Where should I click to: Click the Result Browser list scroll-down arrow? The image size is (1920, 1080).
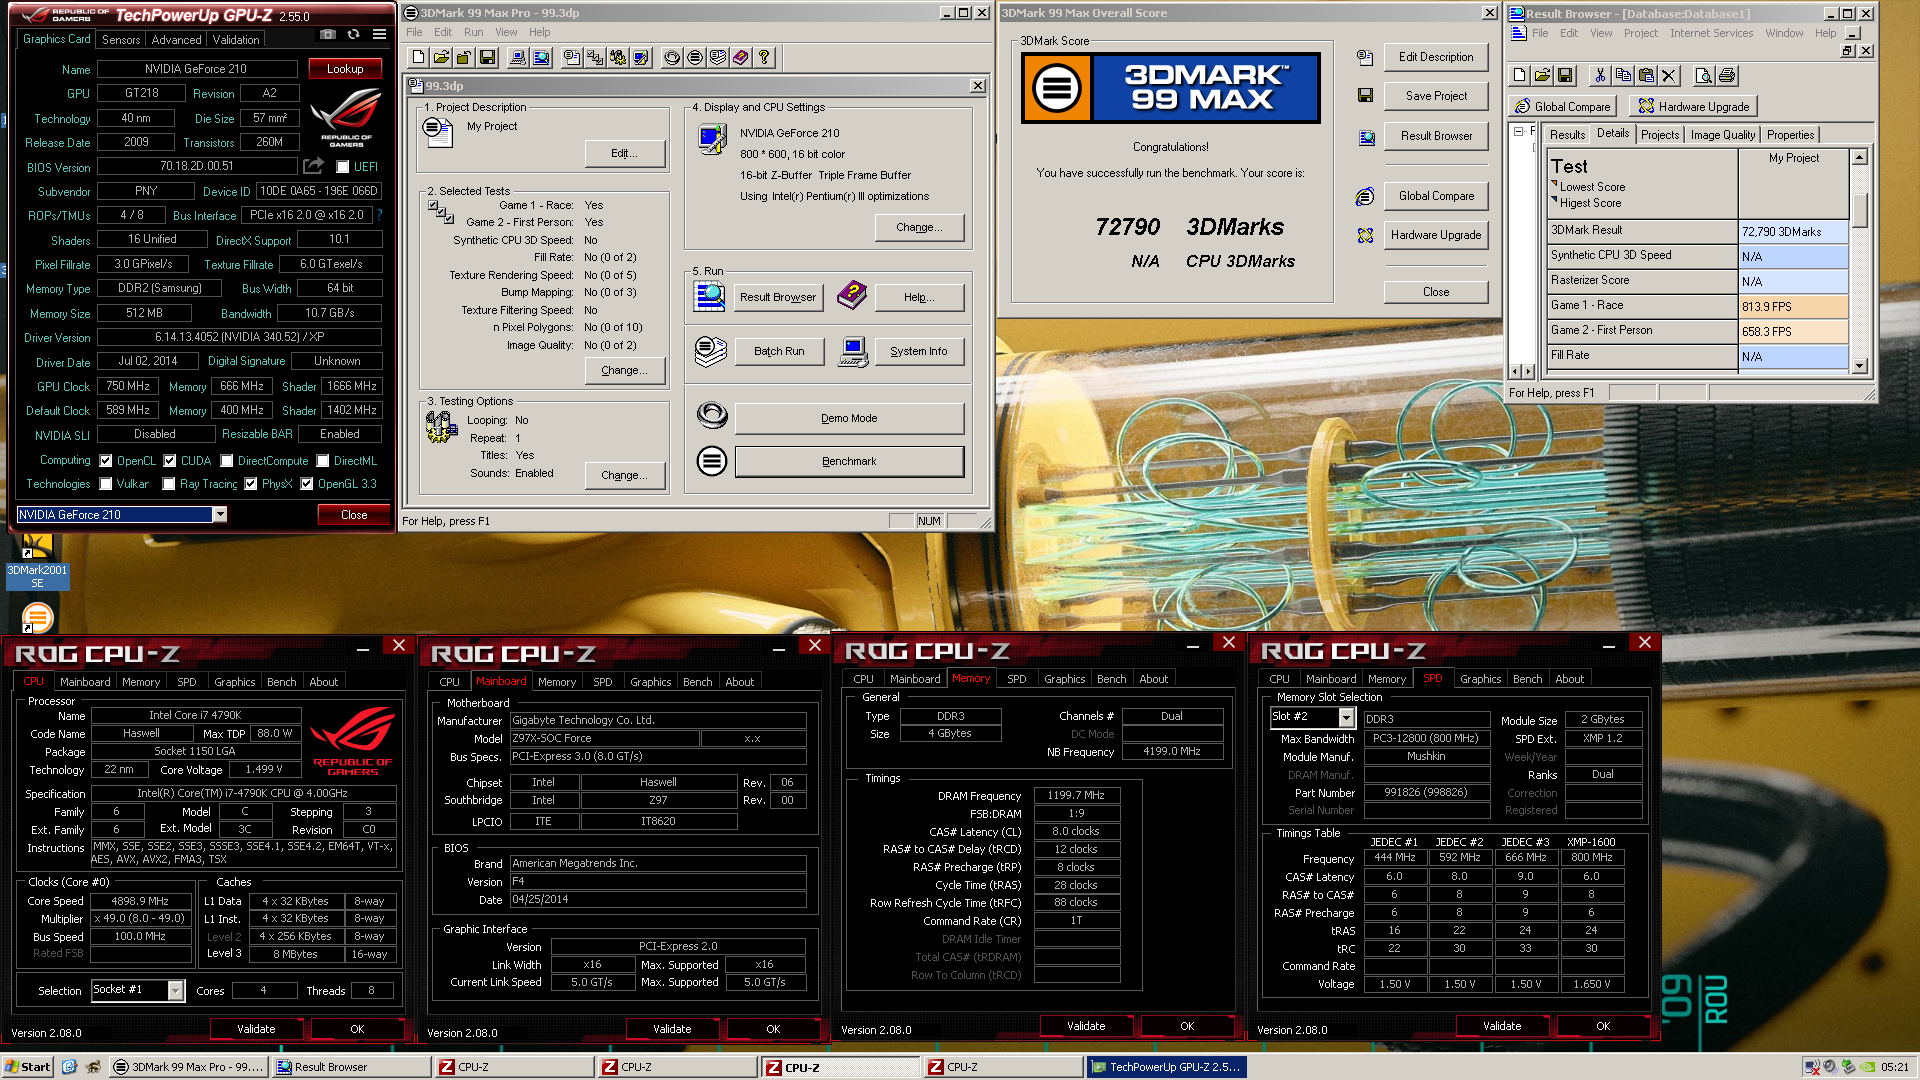point(1860,366)
